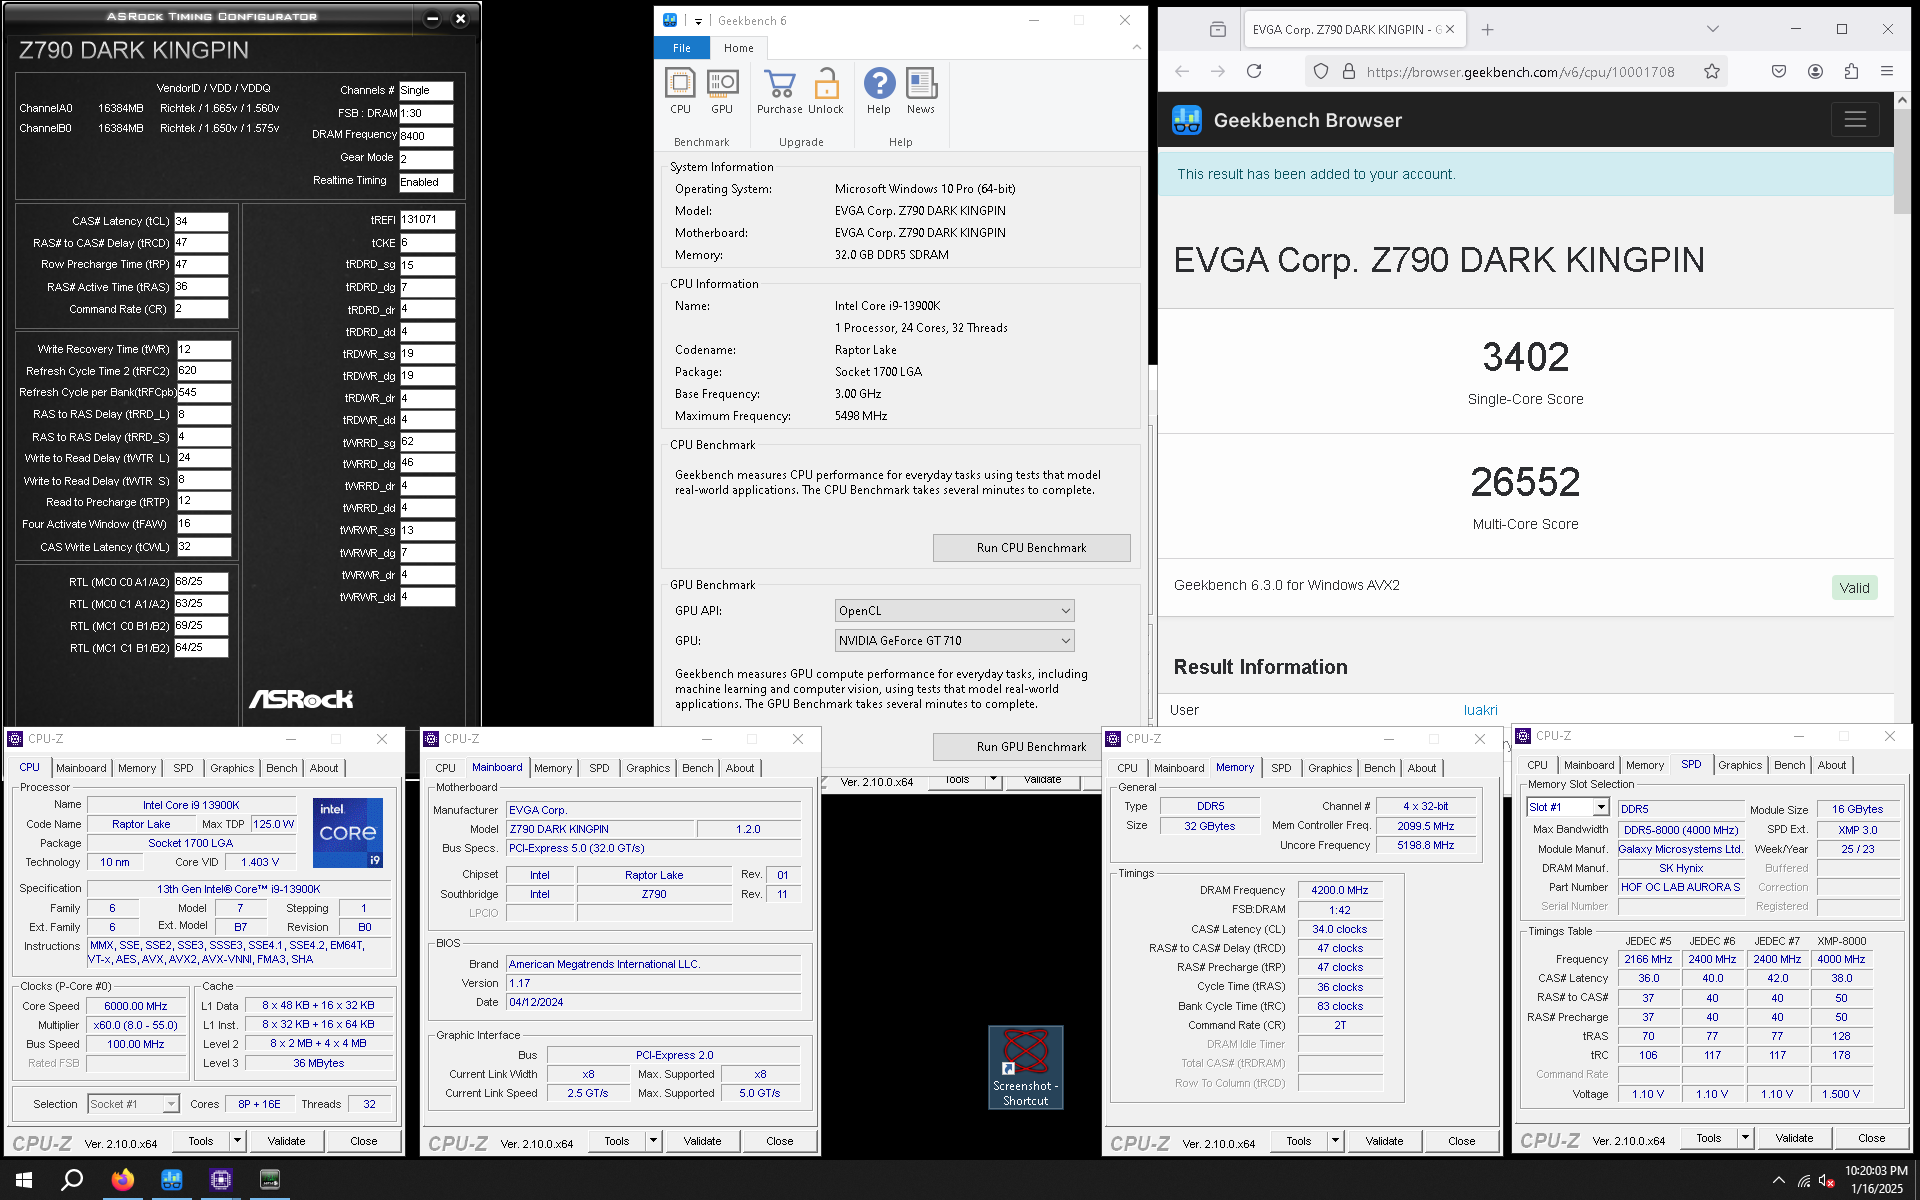1920x1200 pixels.
Task: Click the Unlock padlock icon in Geekbench
Action: point(826,91)
